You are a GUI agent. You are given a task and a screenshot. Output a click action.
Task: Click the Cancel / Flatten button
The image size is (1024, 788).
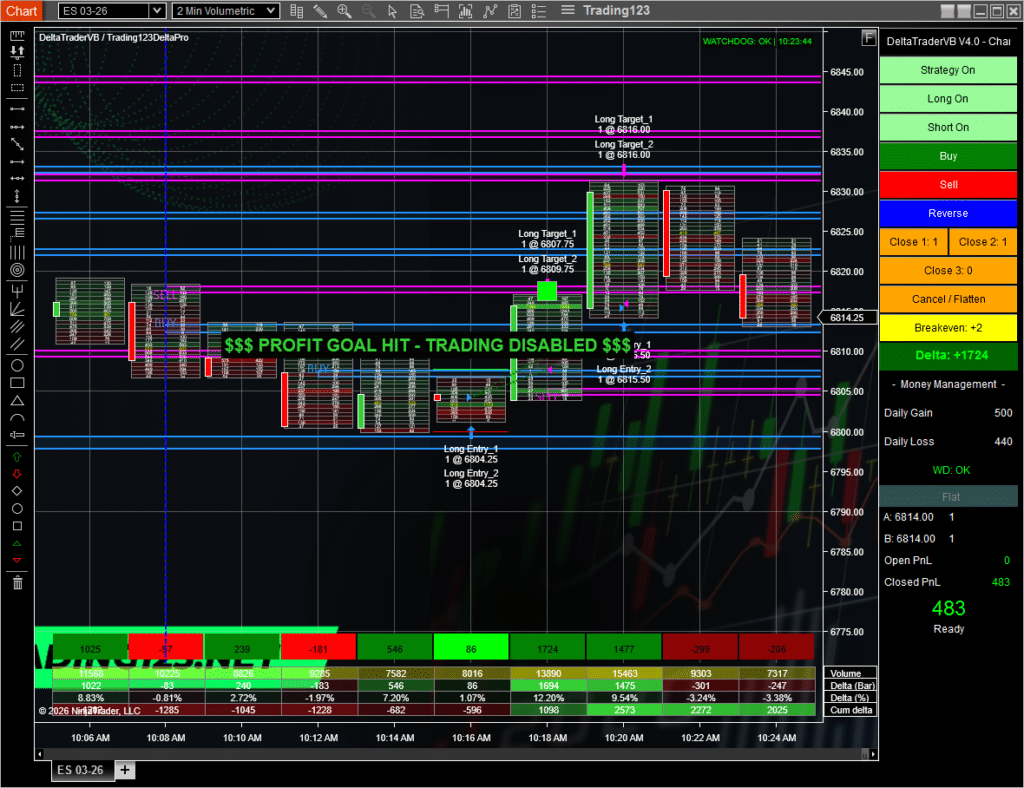[x=947, y=298]
